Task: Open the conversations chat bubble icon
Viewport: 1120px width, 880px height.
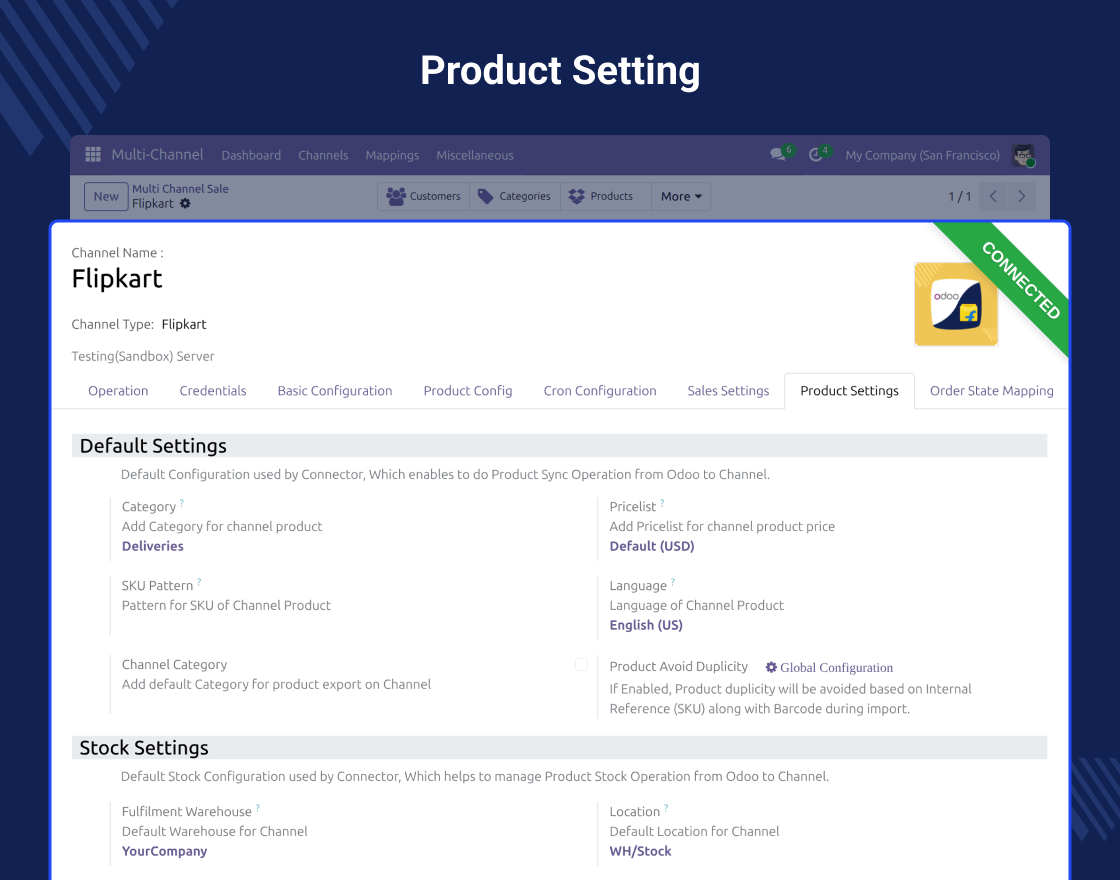Action: tap(778, 154)
